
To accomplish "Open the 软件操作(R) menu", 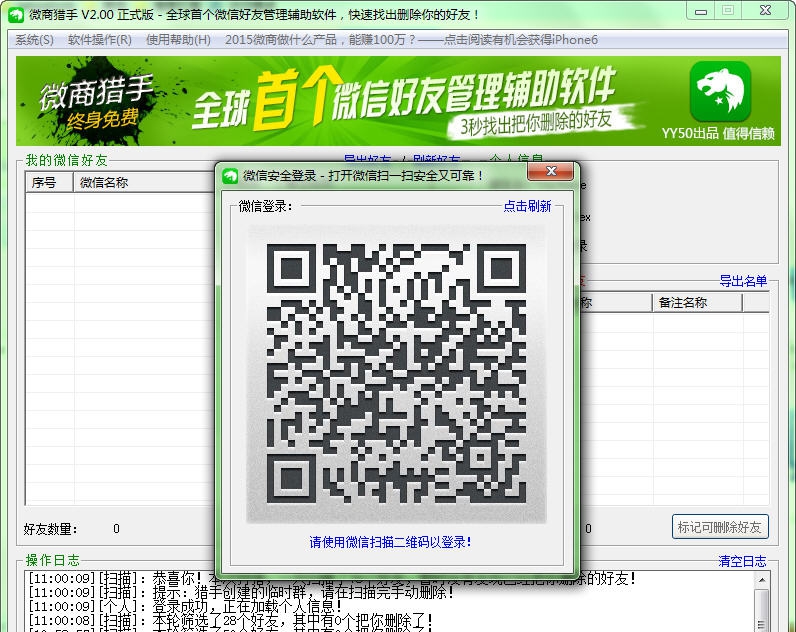I will point(100,40).
